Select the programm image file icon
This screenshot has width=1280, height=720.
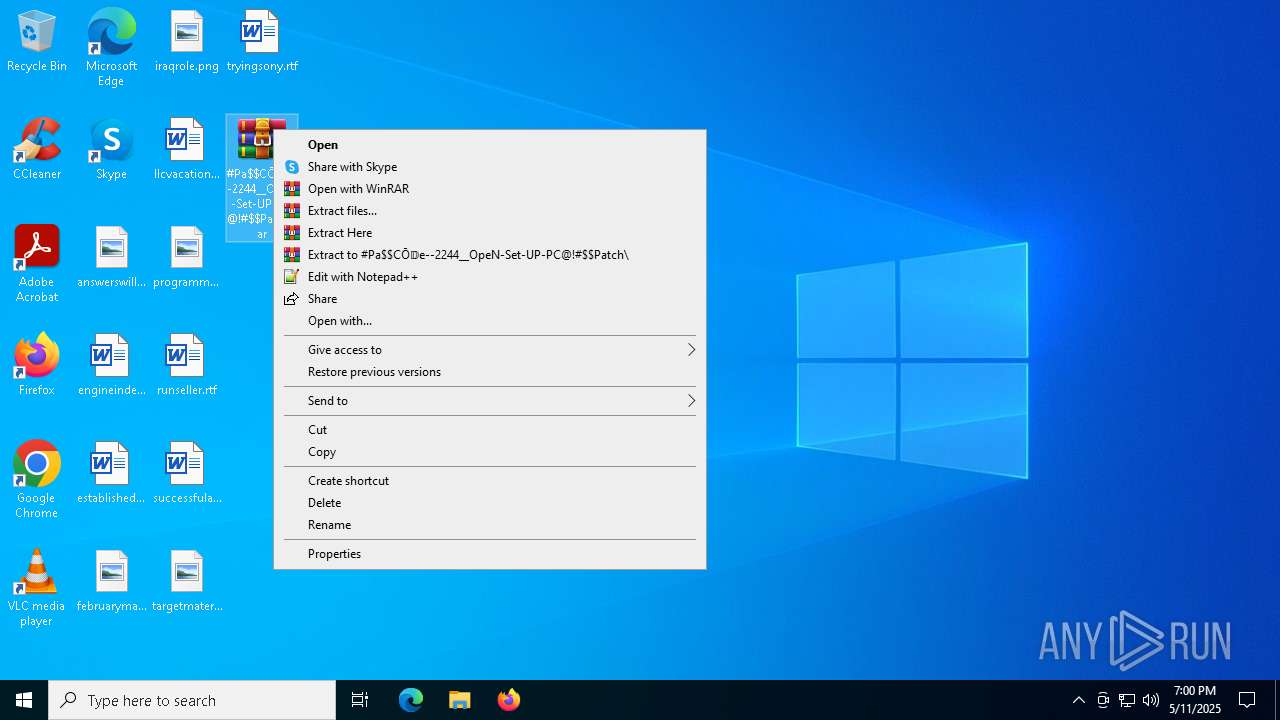tap(186, 258)
